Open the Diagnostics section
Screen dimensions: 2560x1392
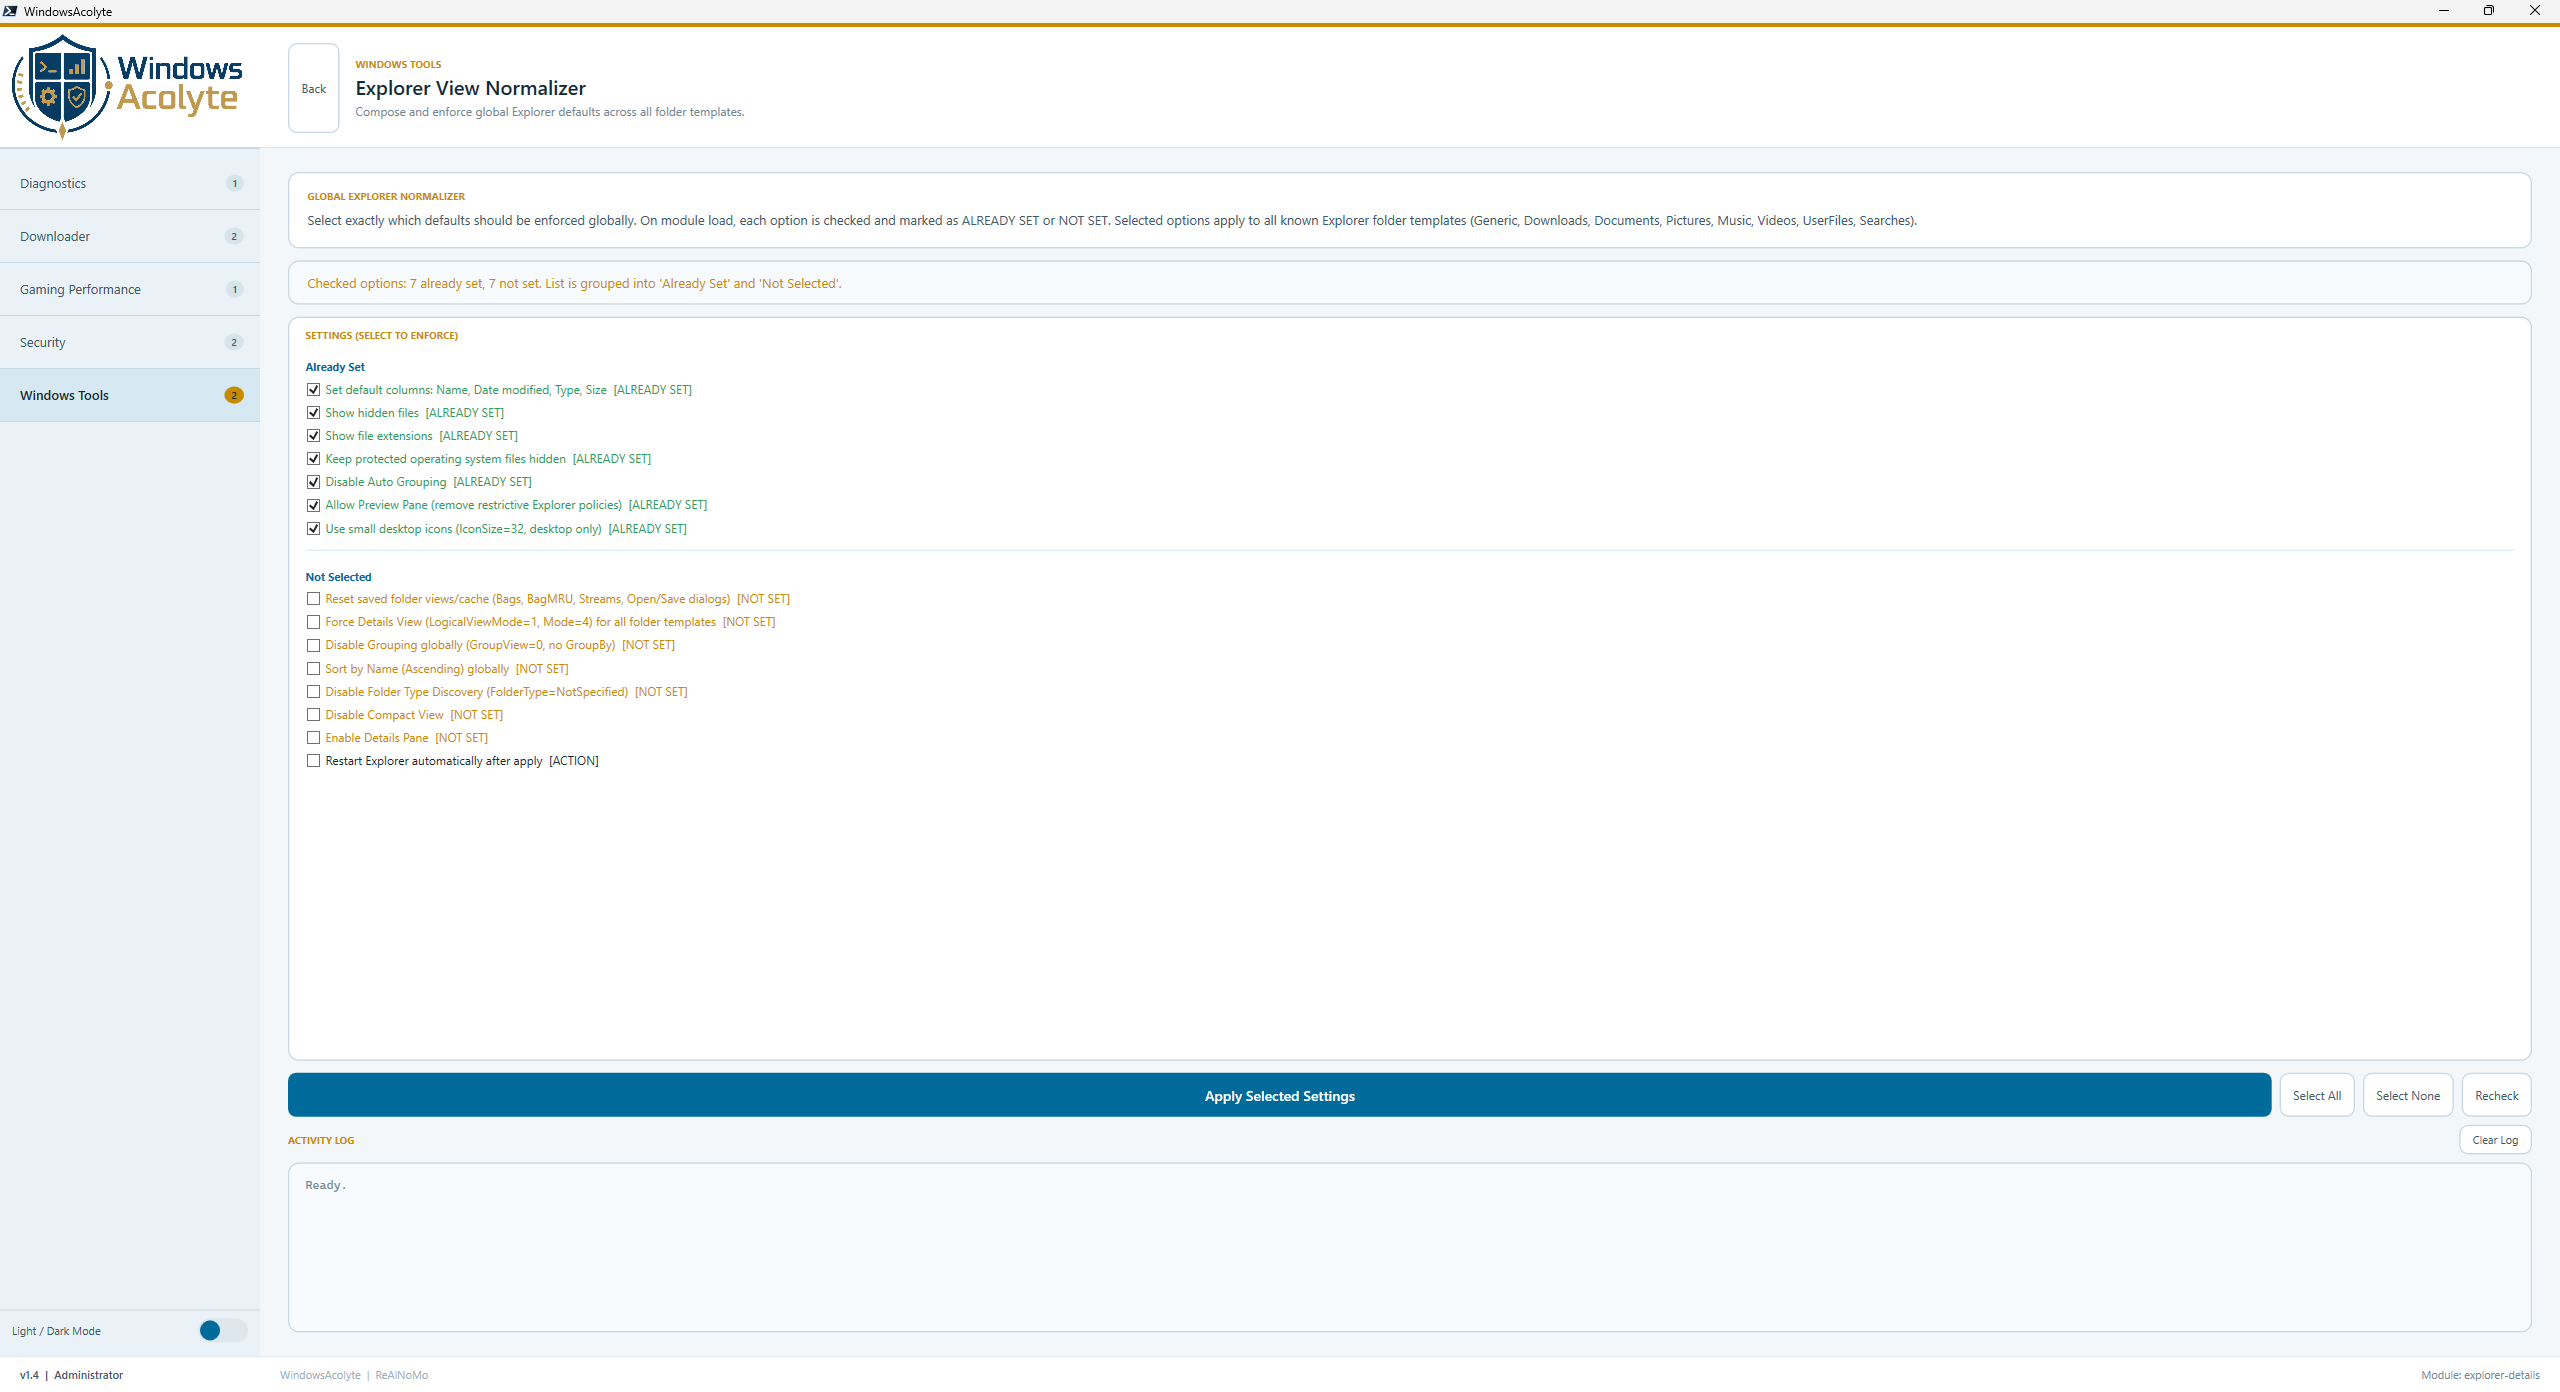coord(130,183)
